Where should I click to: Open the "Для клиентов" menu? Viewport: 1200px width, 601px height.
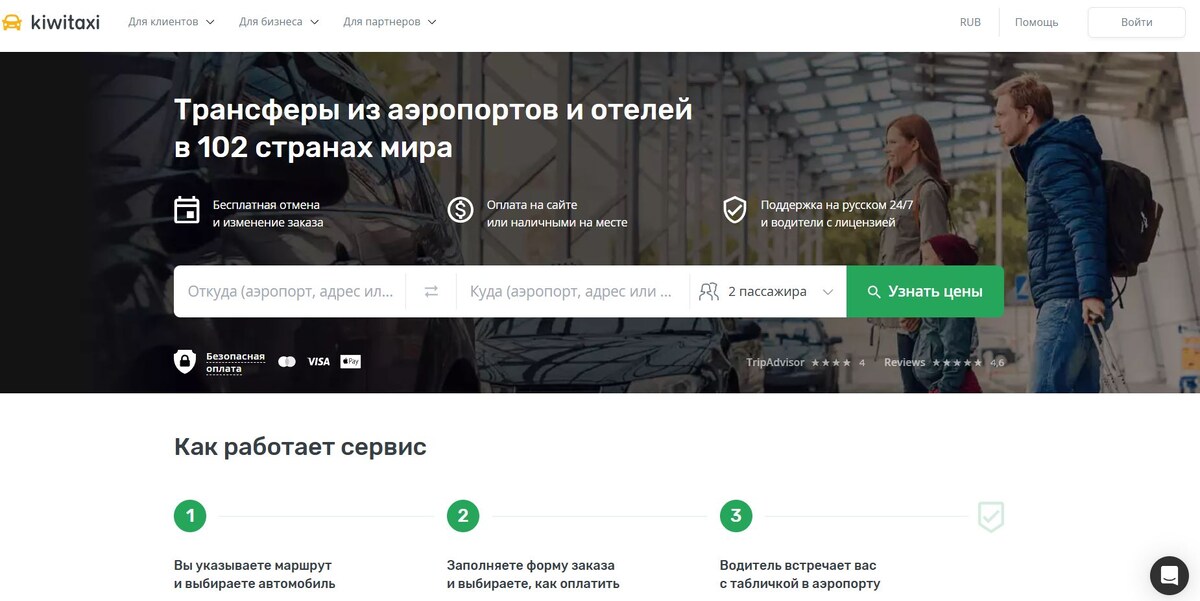171,22
